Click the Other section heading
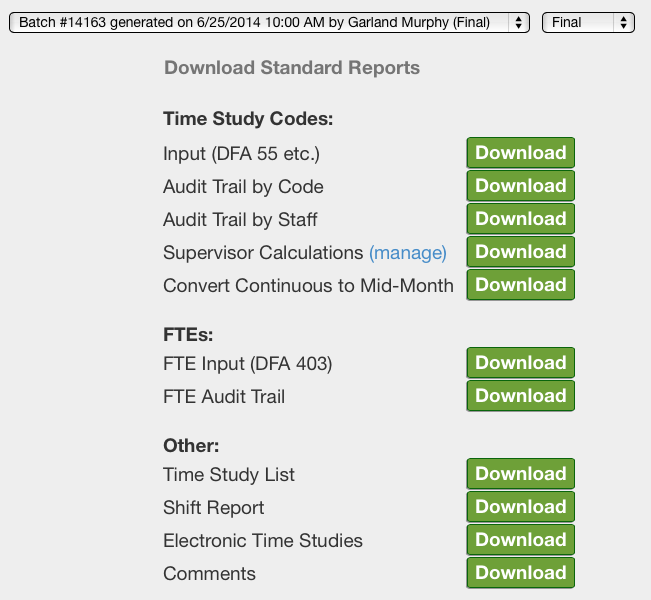The image size is (651, 600). (191, 445)
